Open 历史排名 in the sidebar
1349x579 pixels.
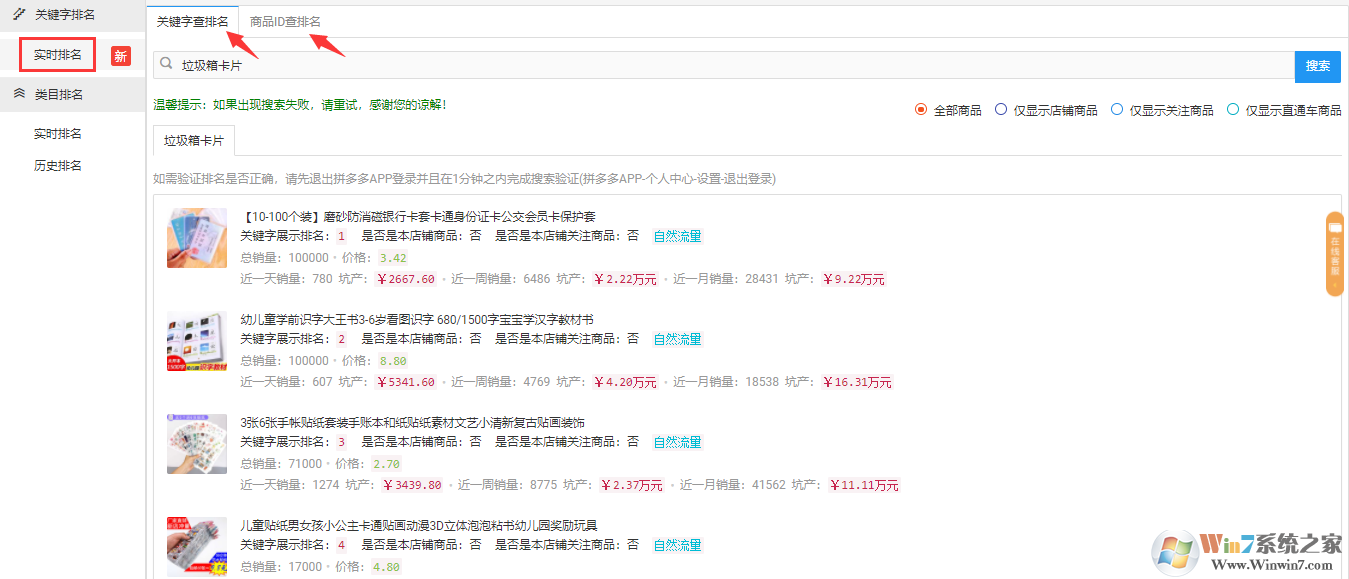(x=58, y=166)
